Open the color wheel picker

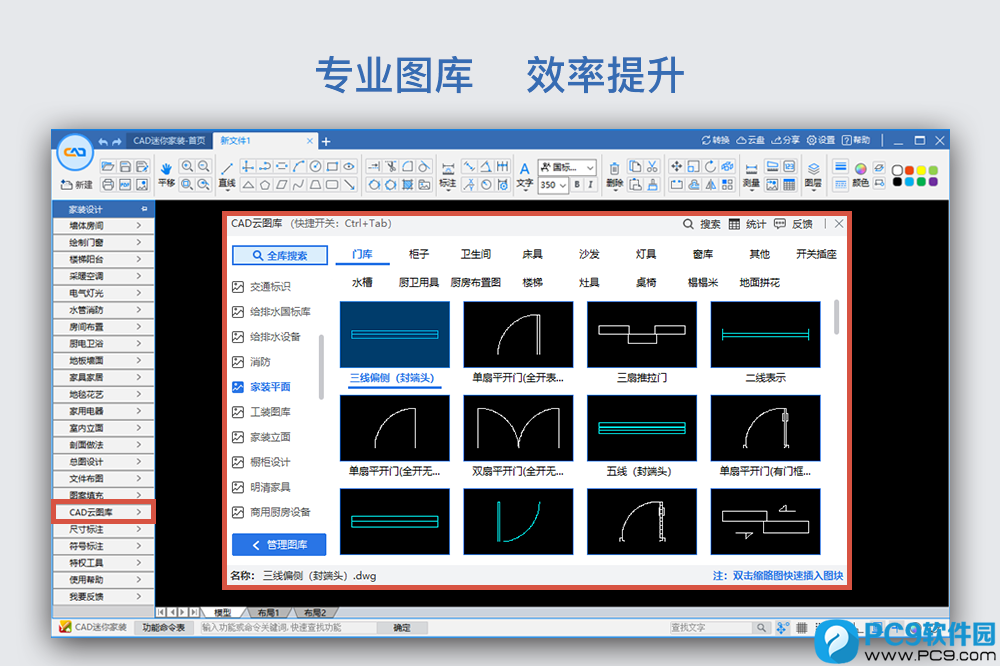pos(861,168)
